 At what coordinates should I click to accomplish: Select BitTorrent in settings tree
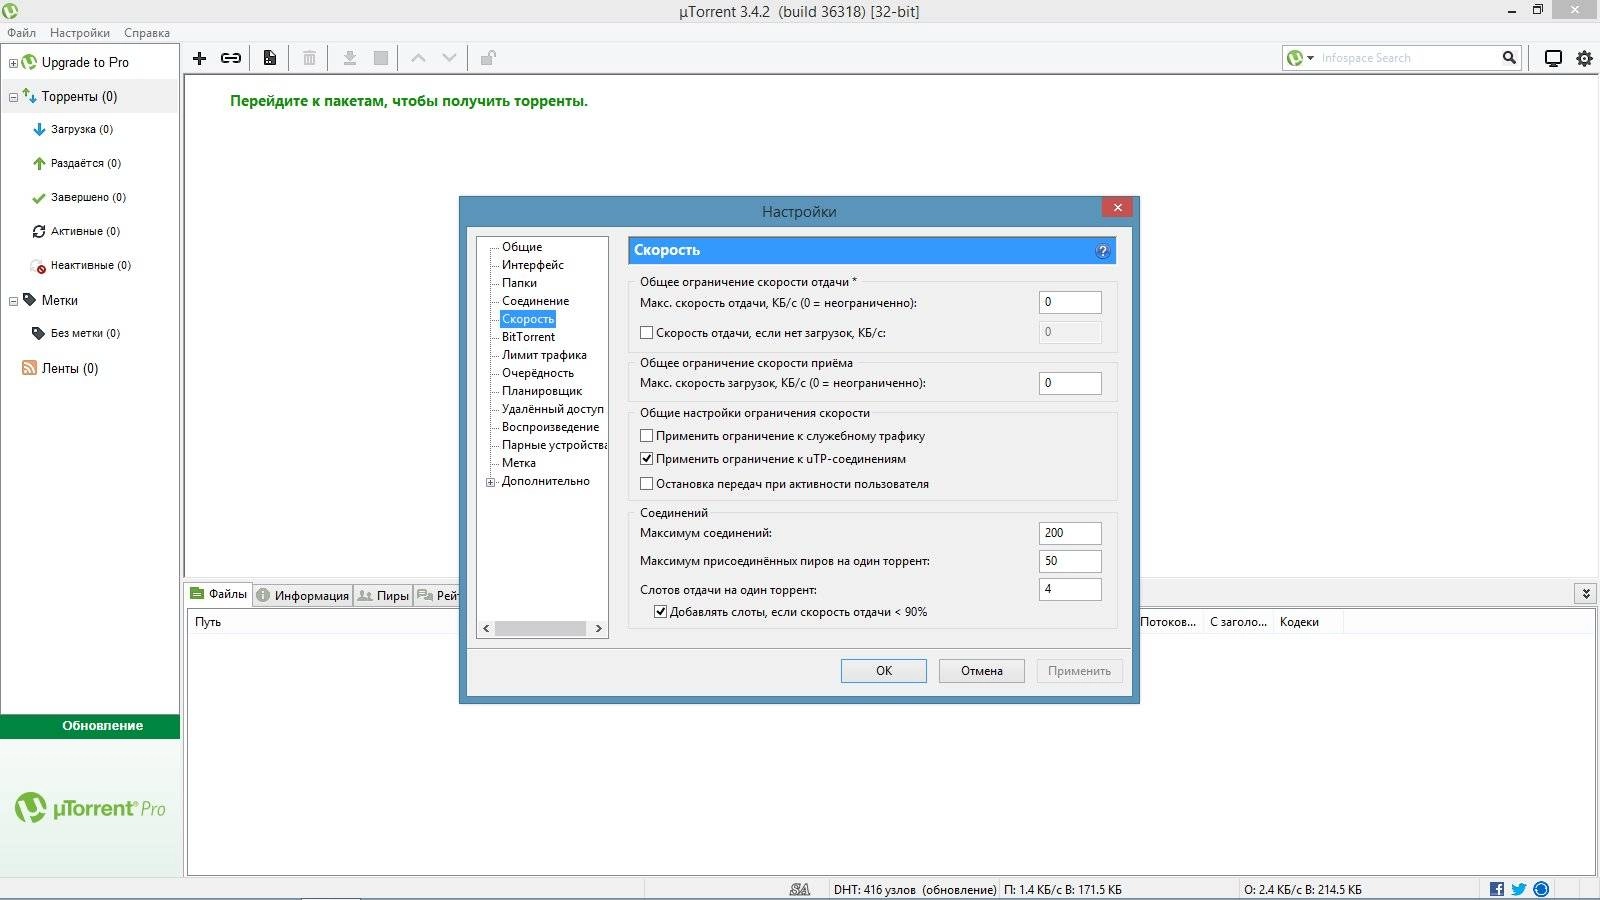(x=528, y=337)
